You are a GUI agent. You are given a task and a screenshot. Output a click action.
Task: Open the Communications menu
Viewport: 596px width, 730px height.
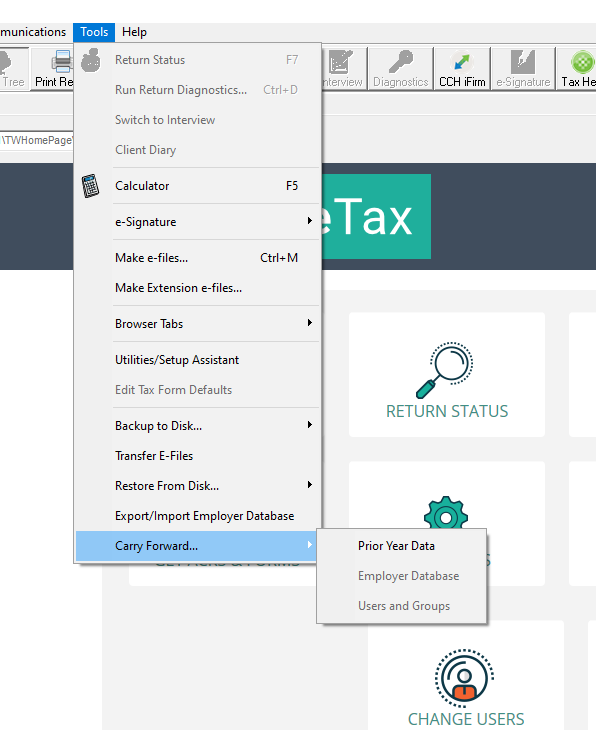(33, 32)
